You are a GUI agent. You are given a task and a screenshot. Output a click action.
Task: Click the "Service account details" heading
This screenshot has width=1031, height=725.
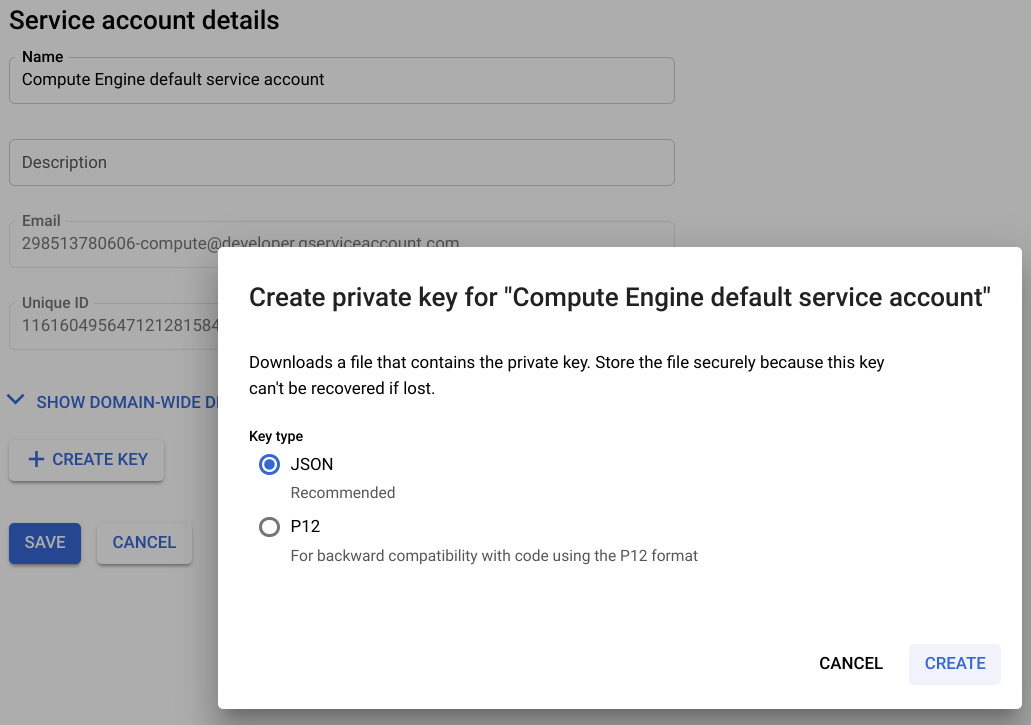click(144, 20)
